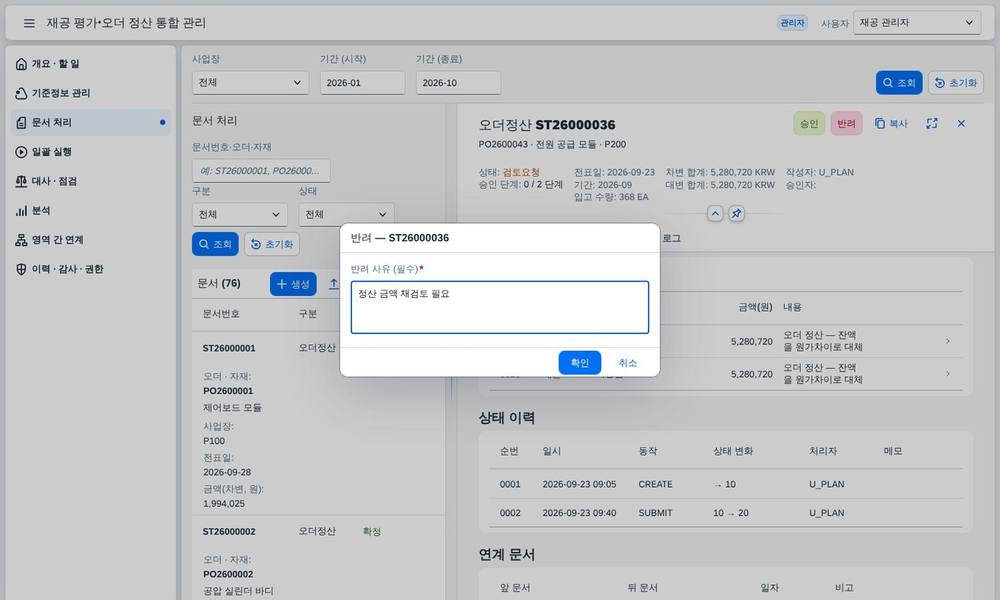Select 문서 처리 in the sidebar

tap(91, 122)
